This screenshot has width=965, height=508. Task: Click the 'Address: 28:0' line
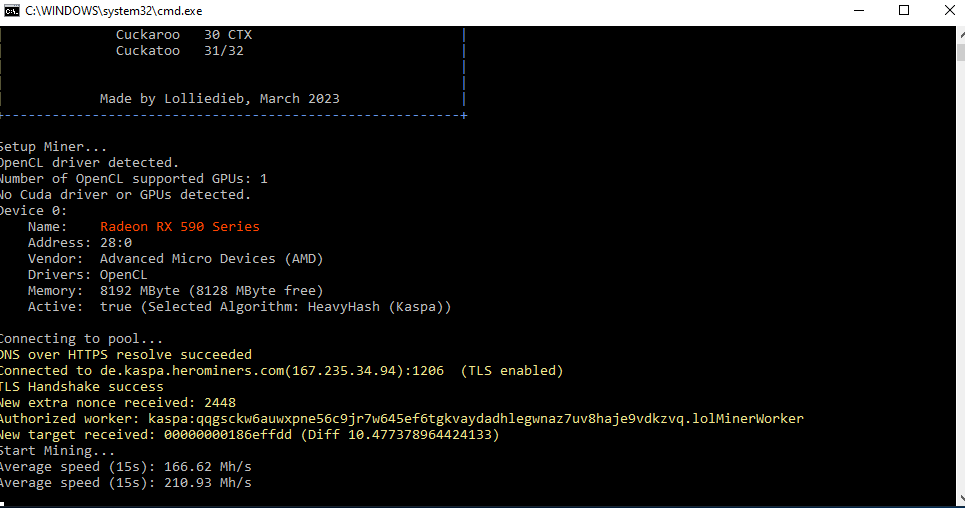[79, 243]
